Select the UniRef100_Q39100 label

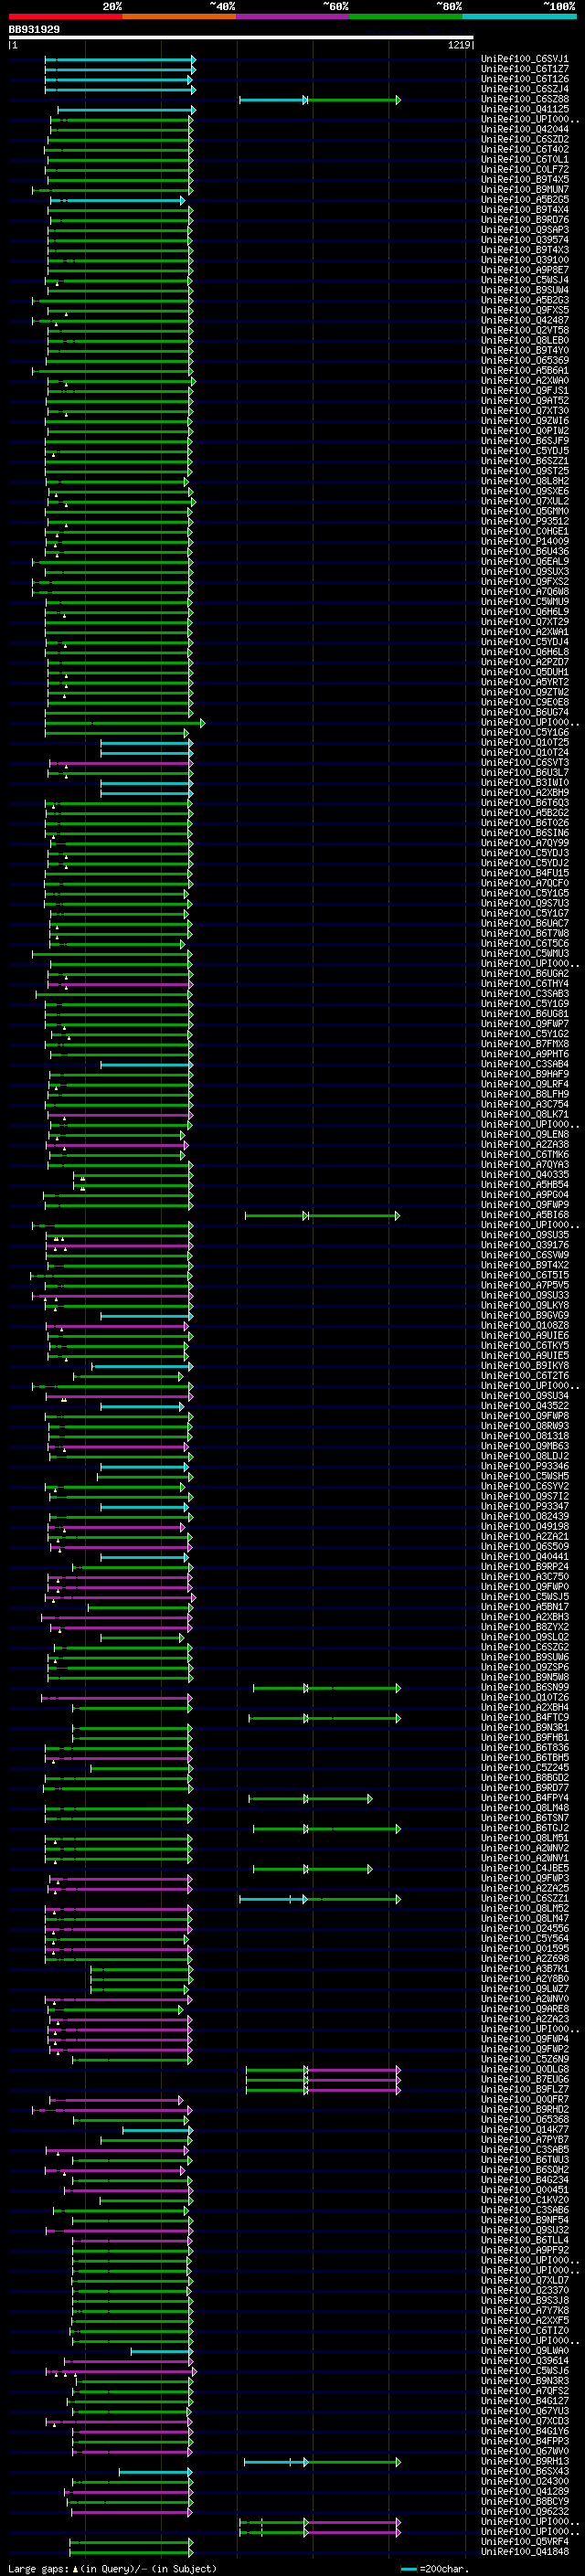525,260
